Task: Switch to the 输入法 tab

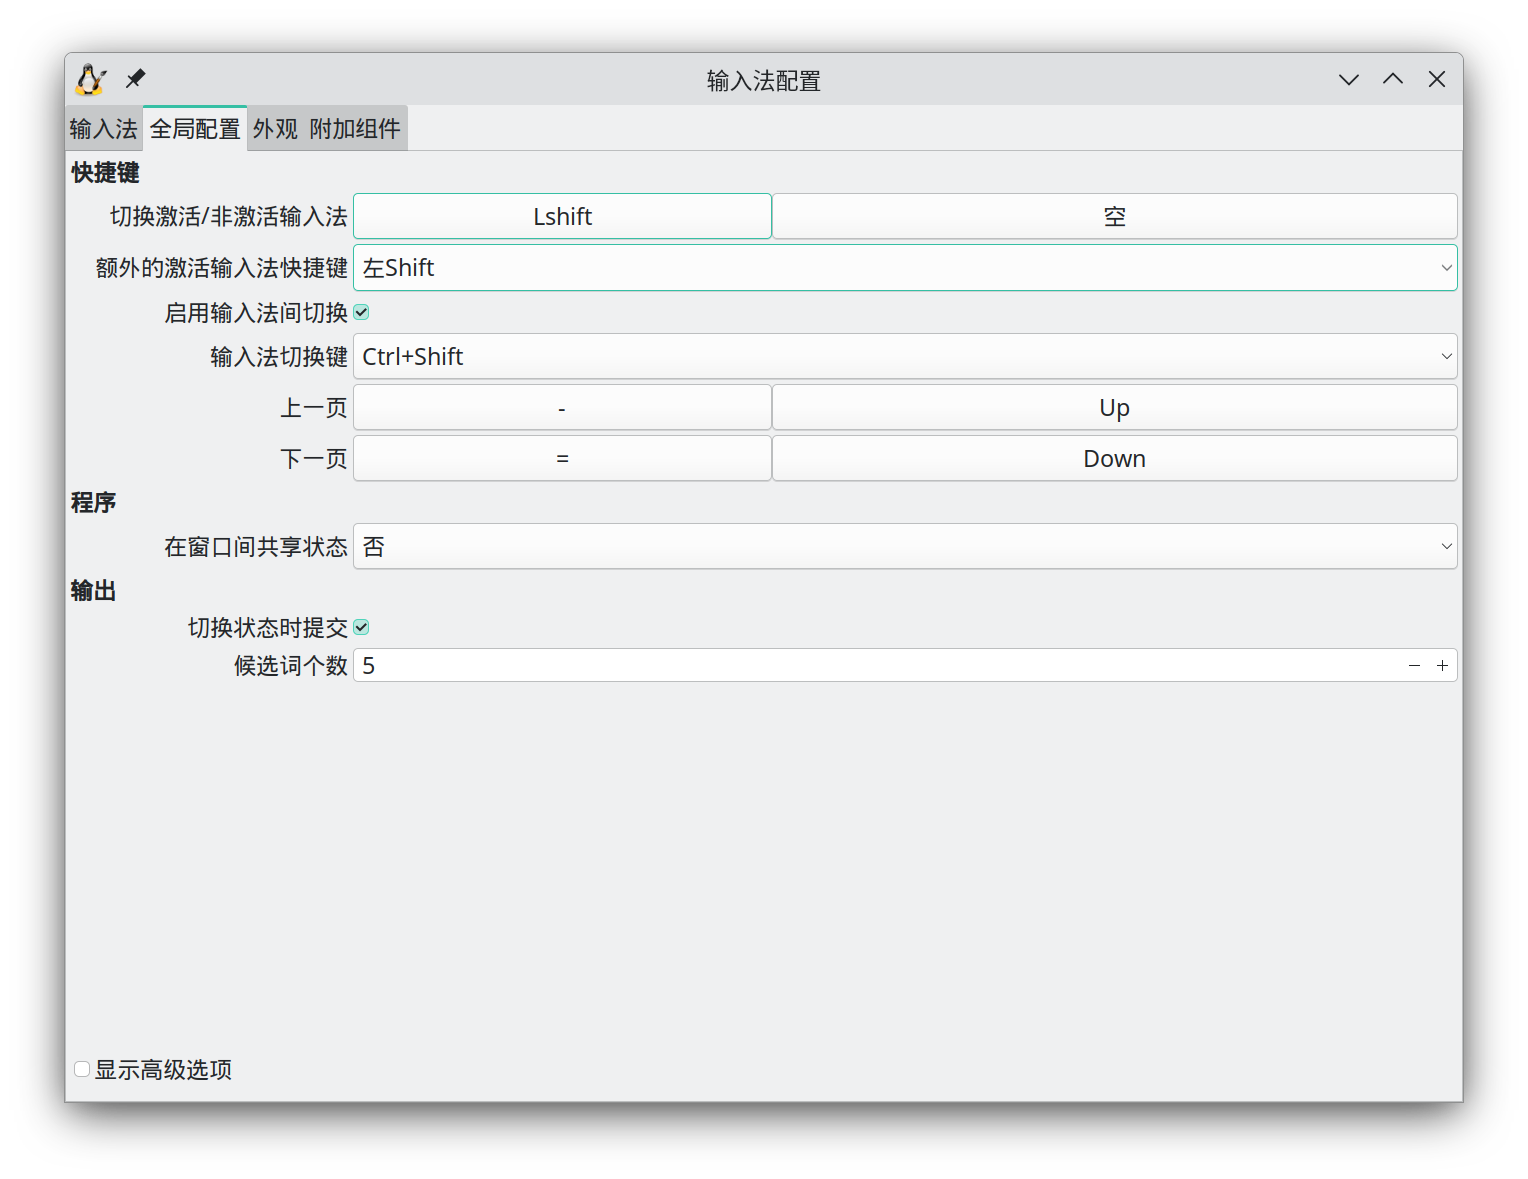Action: (104, 129)
